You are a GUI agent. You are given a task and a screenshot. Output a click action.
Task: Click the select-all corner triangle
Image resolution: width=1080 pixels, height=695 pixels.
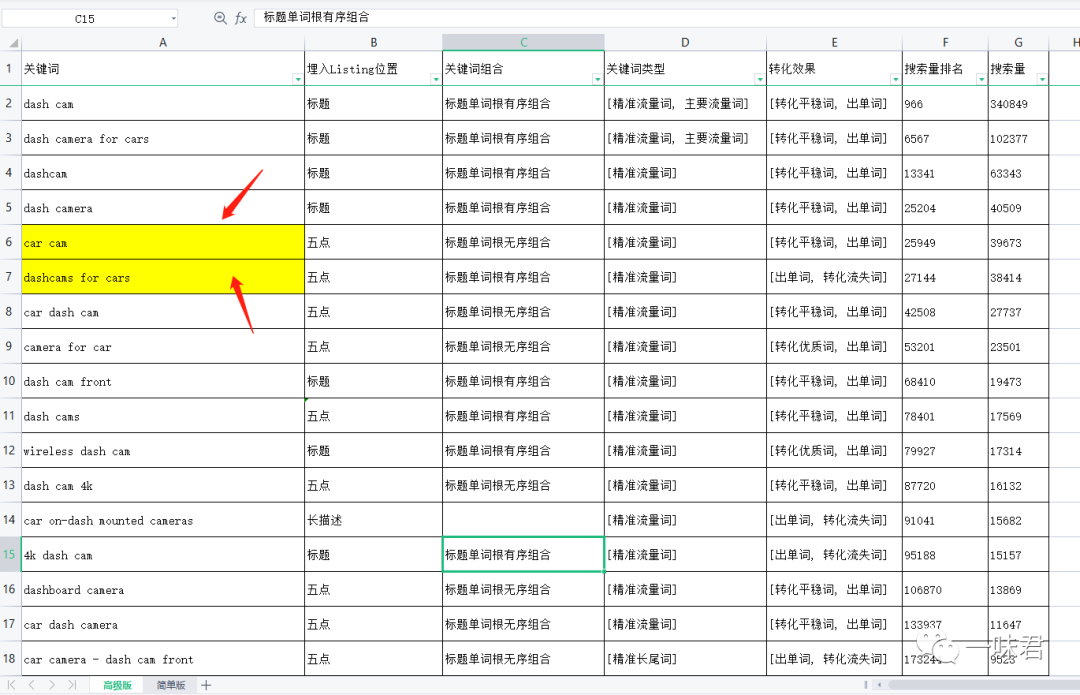coord(11,42)
